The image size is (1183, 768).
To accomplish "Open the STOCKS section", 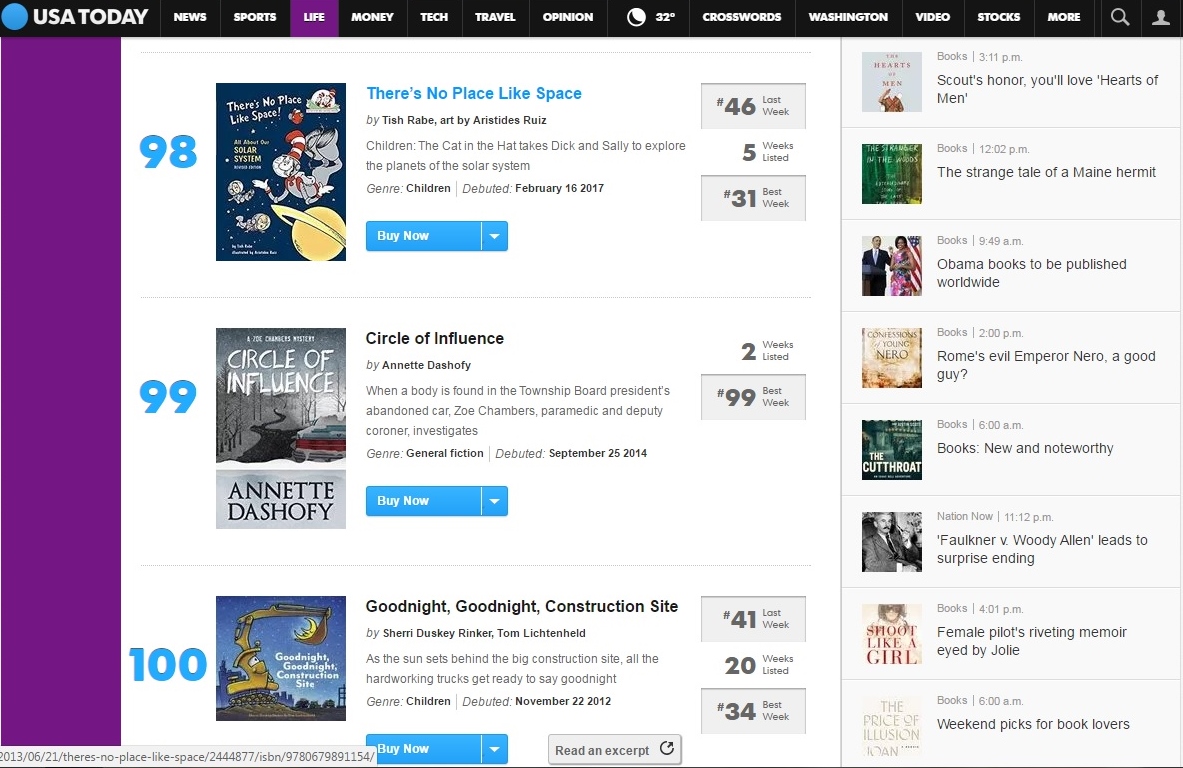I will coord(998,17).
